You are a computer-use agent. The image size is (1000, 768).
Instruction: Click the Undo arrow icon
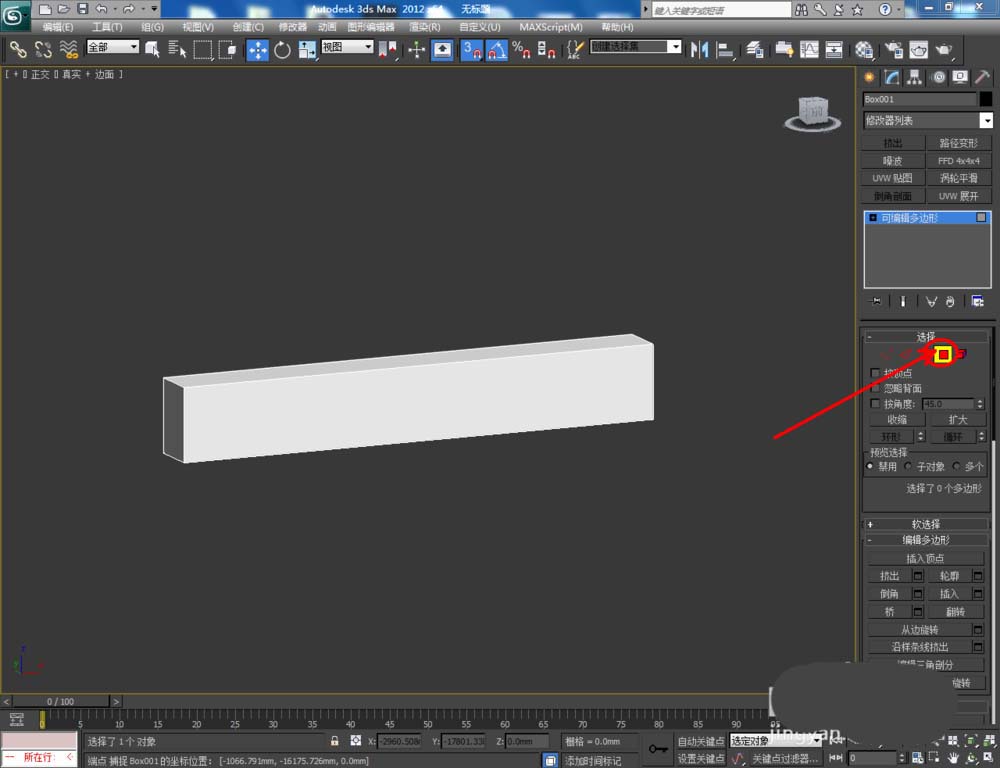pos(101,9)
